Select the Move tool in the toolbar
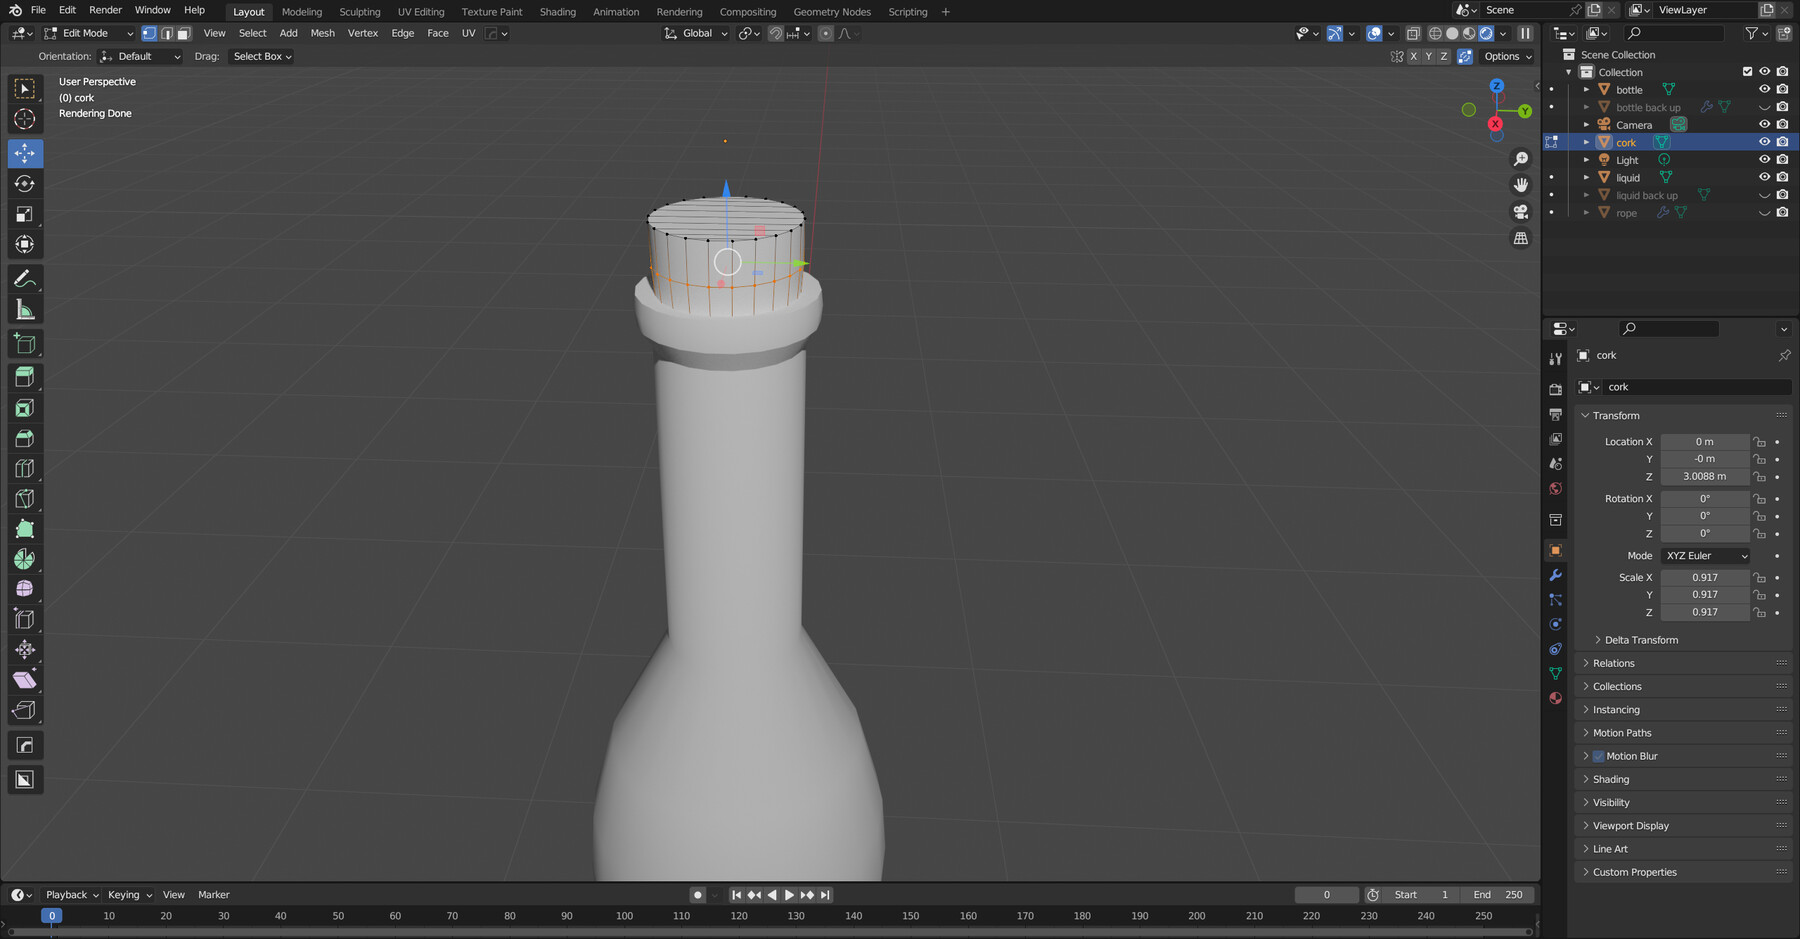Image resolution: width=1800 pixels, height=939 pixels. coord(25,153)
